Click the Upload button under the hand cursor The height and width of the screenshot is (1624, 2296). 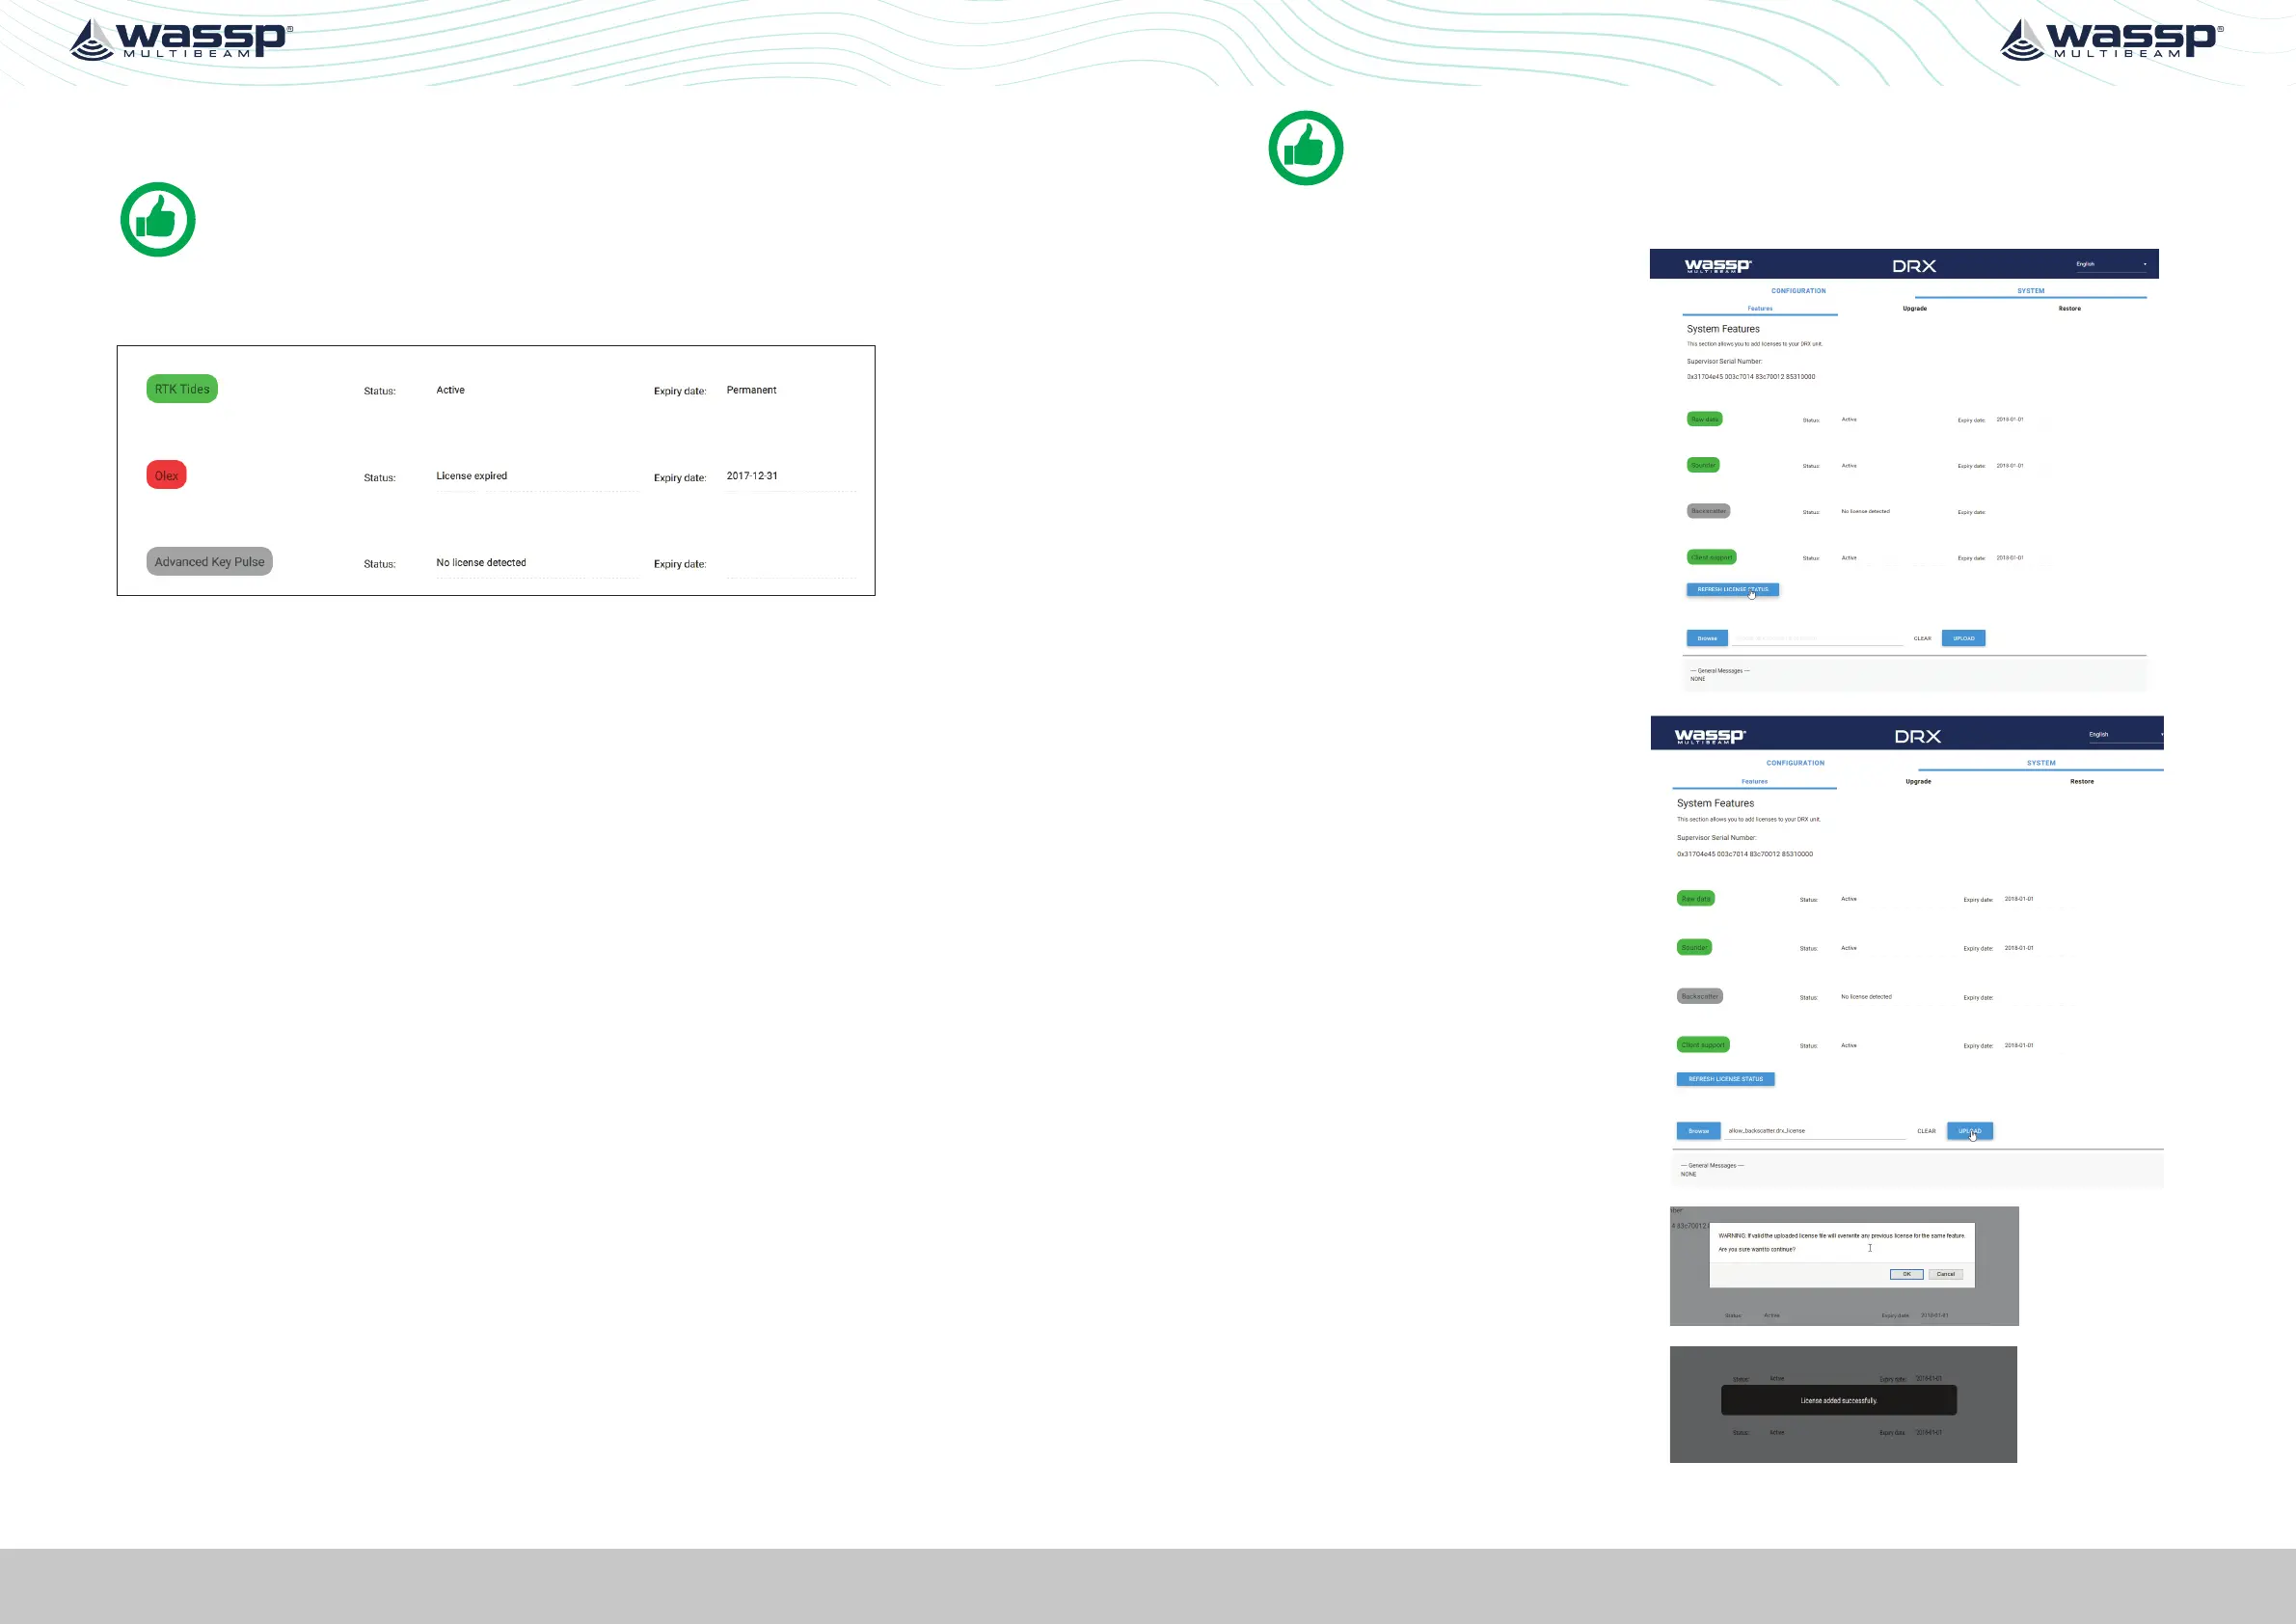[x=1969, y=1131]
